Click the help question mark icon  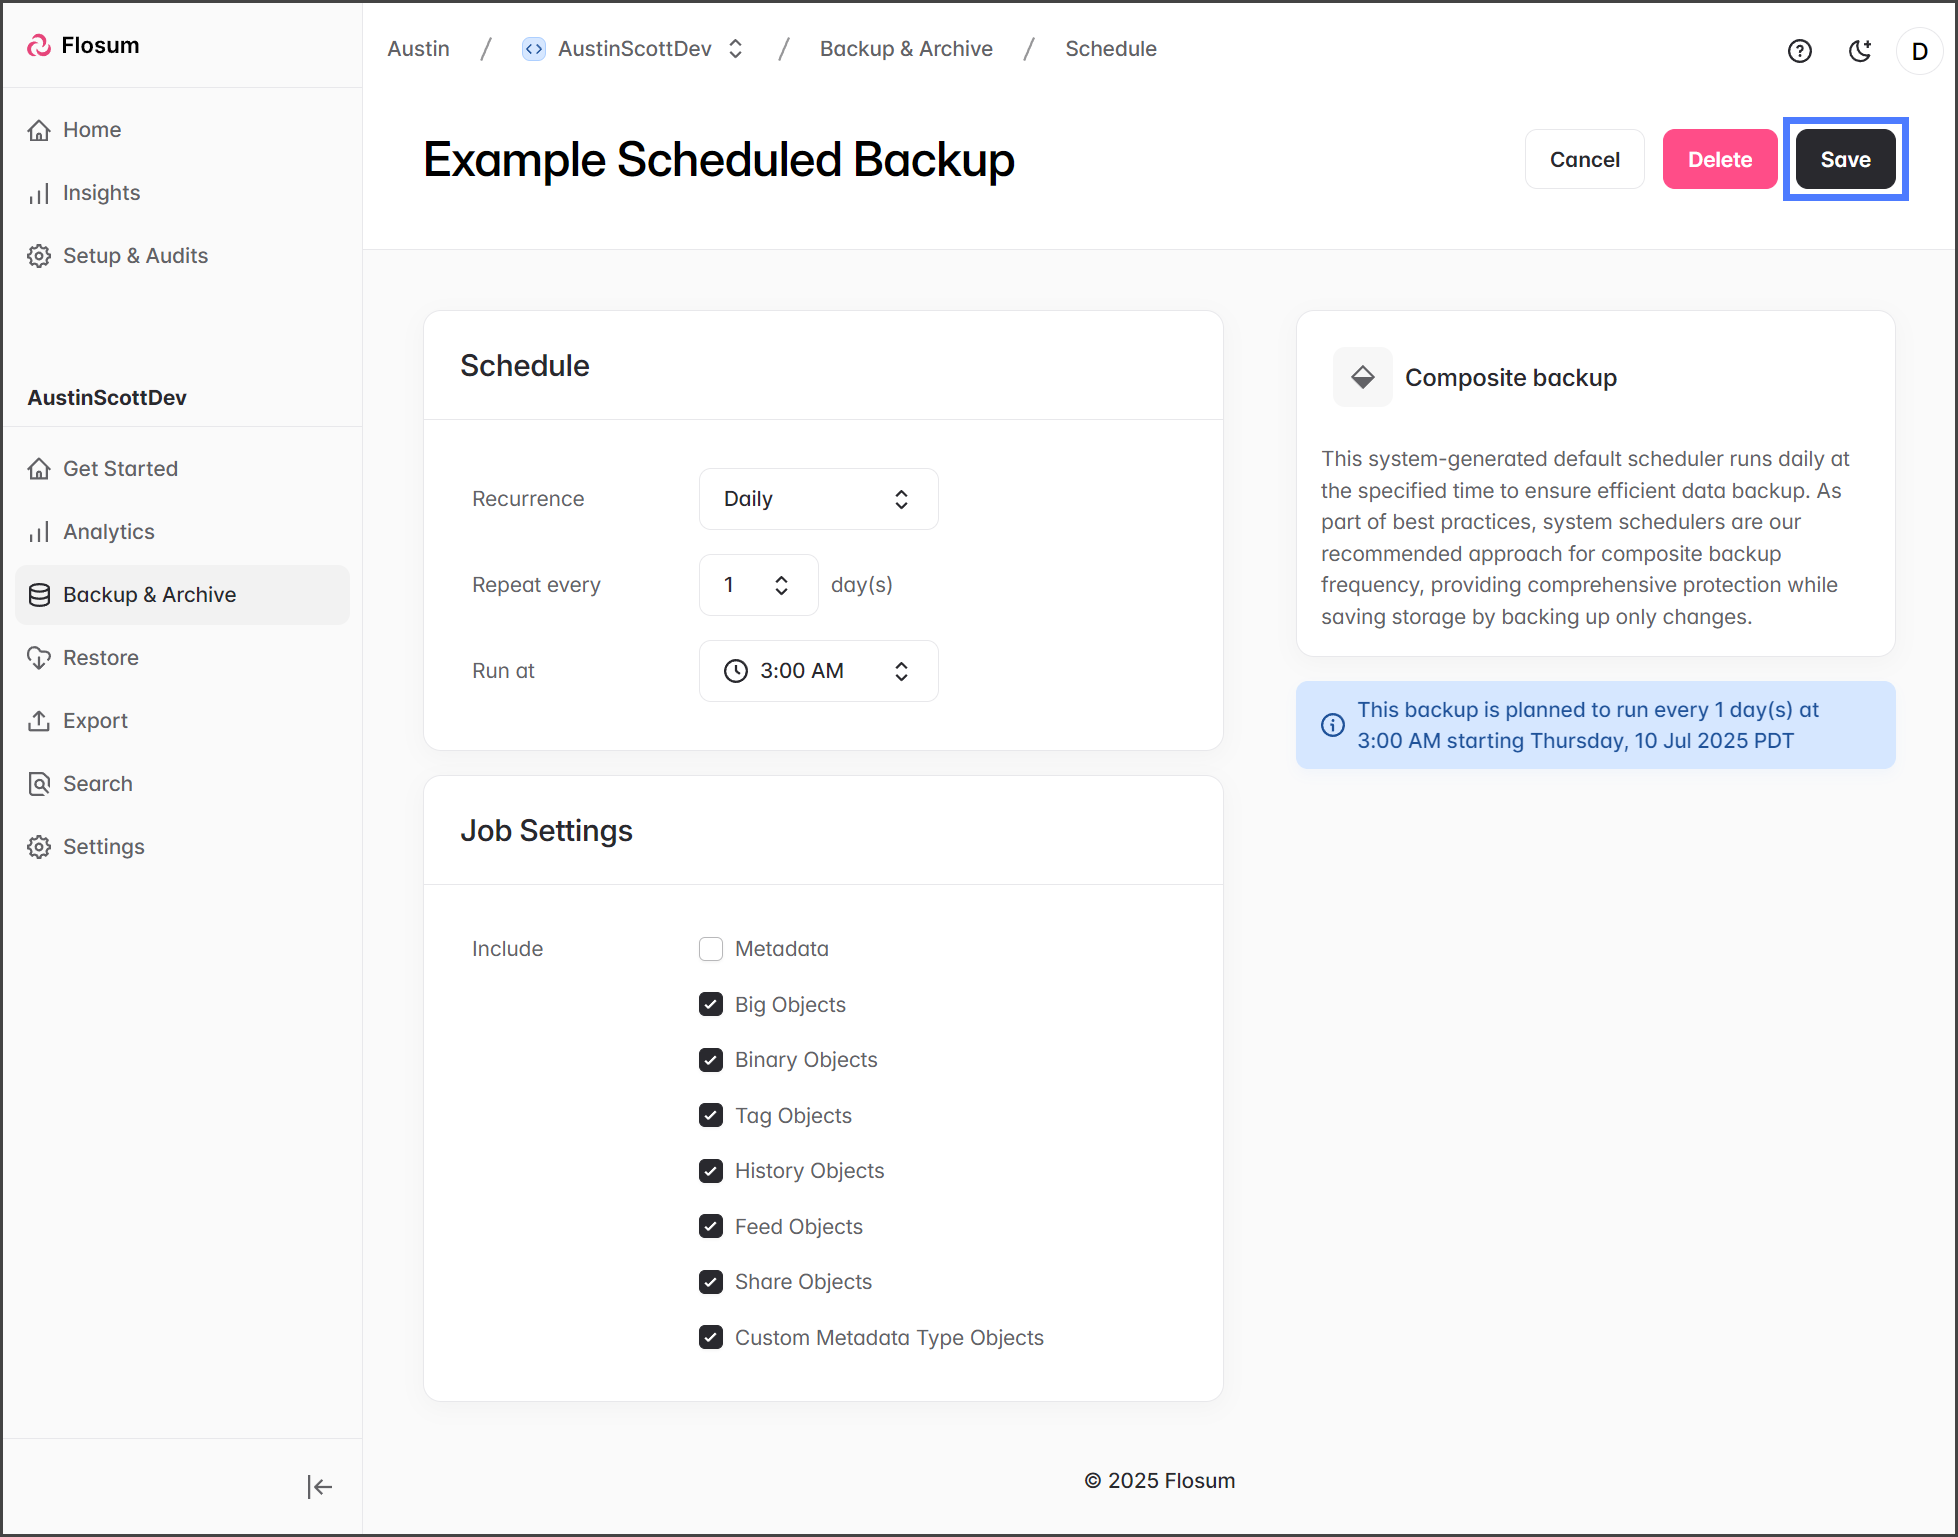click(x=1799, y=51)
